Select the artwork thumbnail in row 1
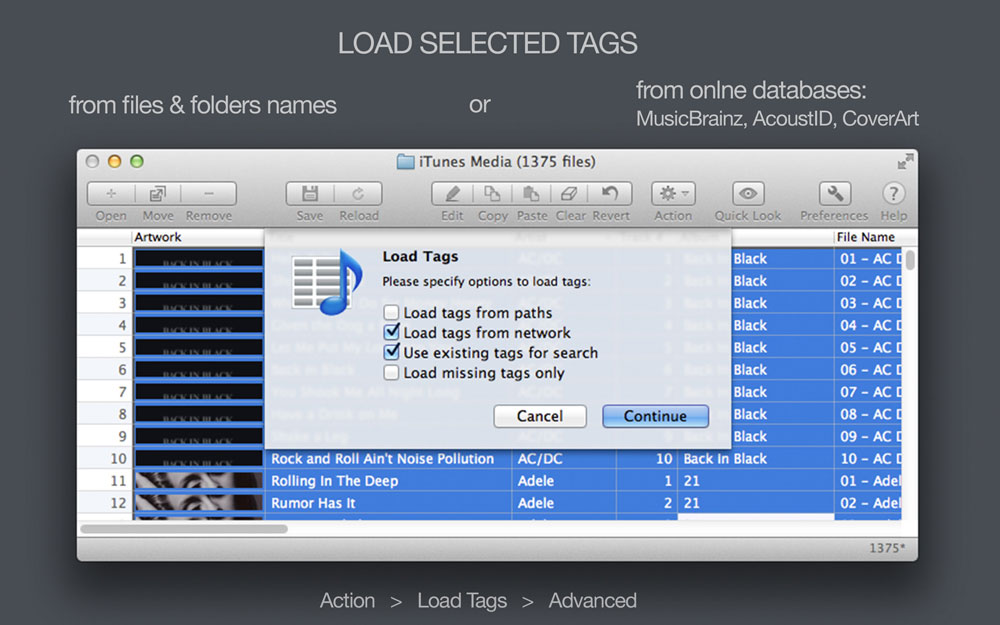The height and width of the screenshot is (625, 1000). (198, 258)
